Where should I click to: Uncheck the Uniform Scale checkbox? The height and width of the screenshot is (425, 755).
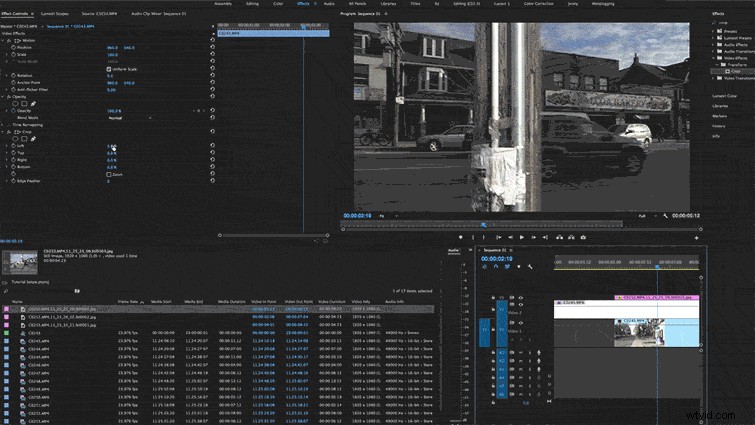tap(109, 69)
